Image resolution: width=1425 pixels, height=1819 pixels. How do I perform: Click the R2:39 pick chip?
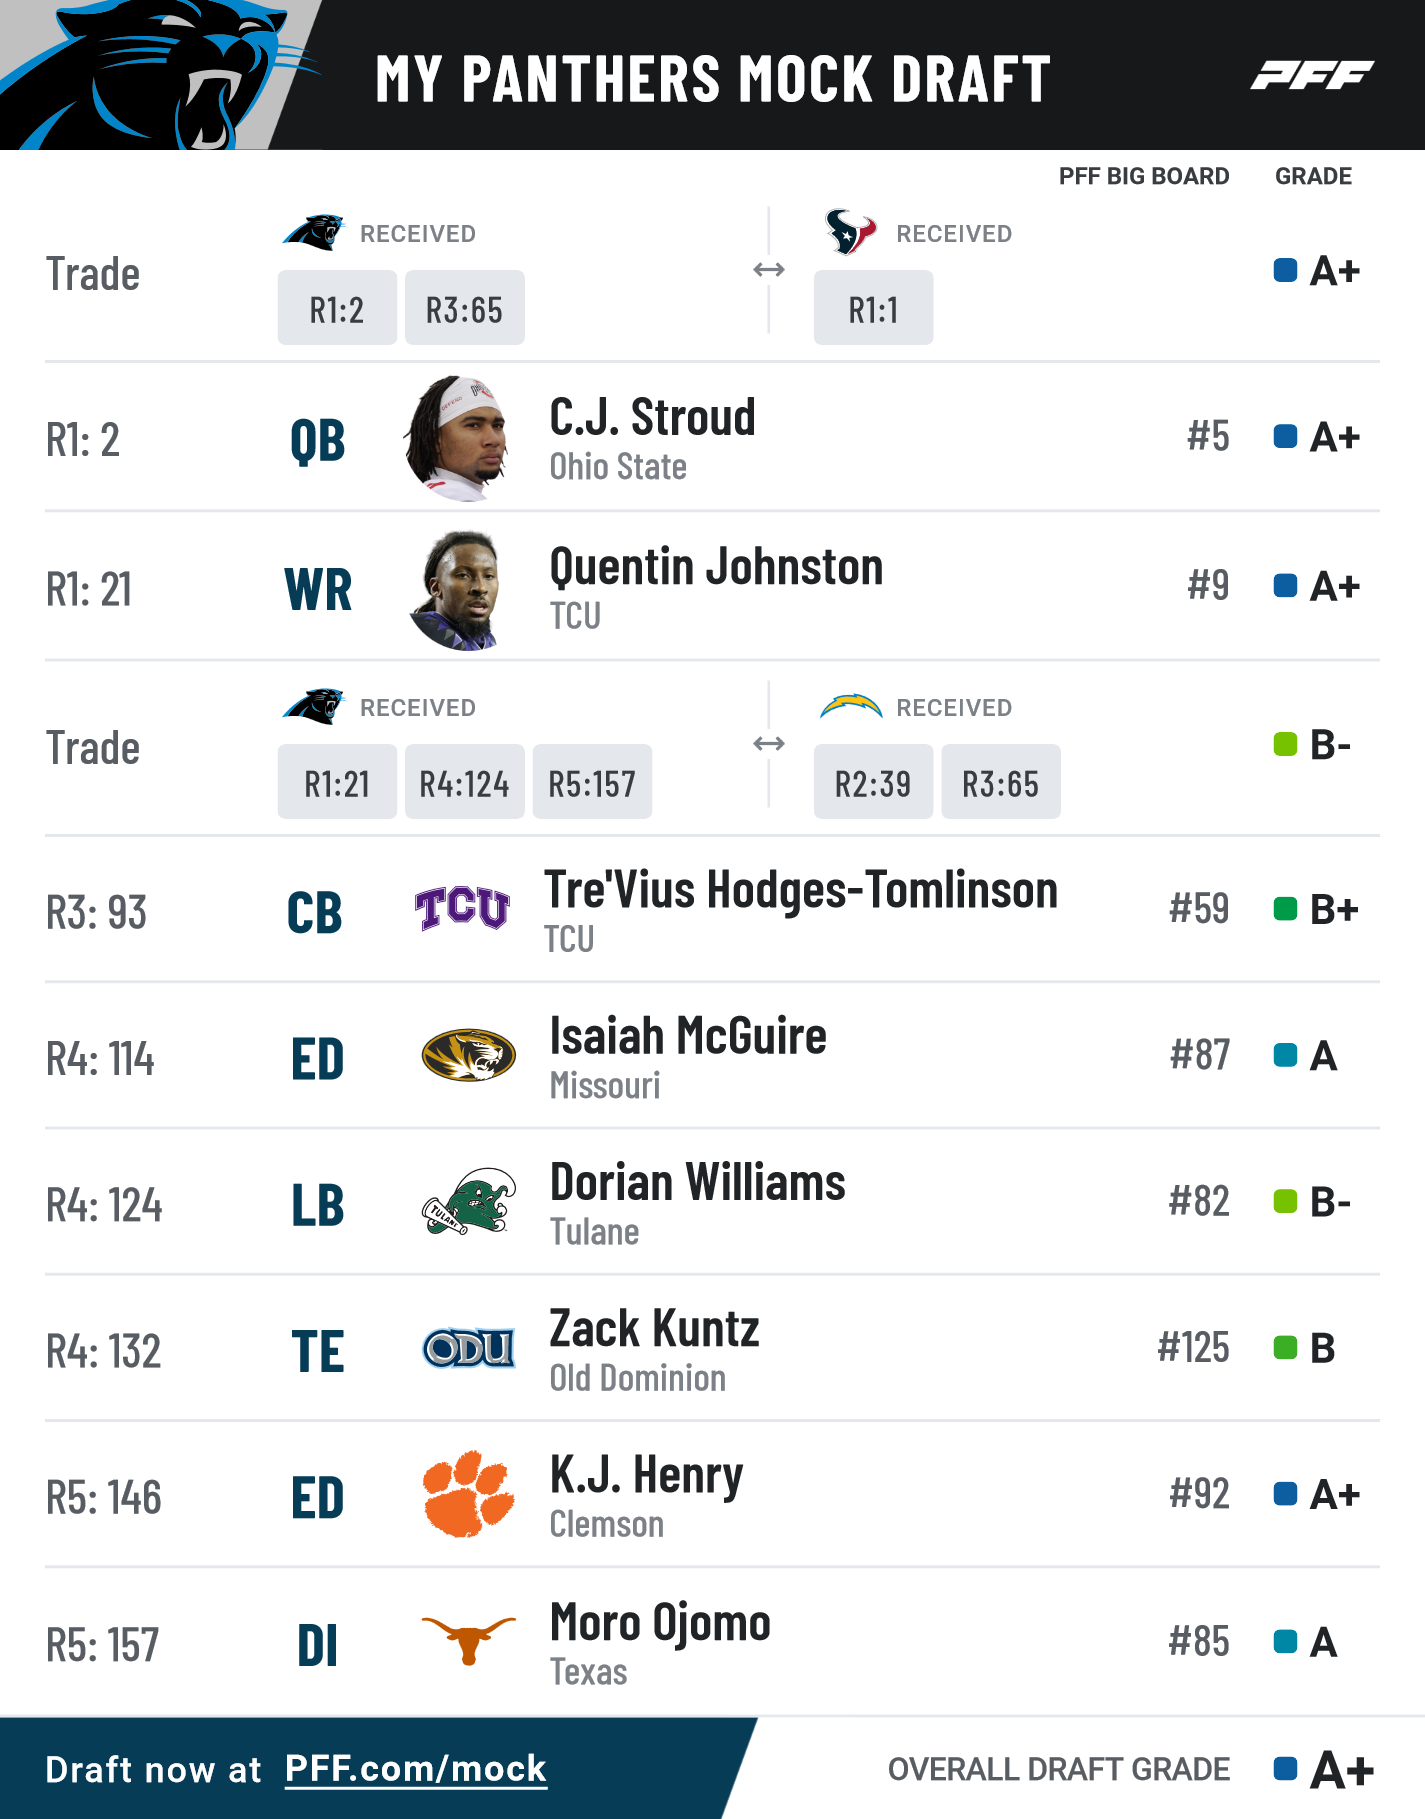873,782
